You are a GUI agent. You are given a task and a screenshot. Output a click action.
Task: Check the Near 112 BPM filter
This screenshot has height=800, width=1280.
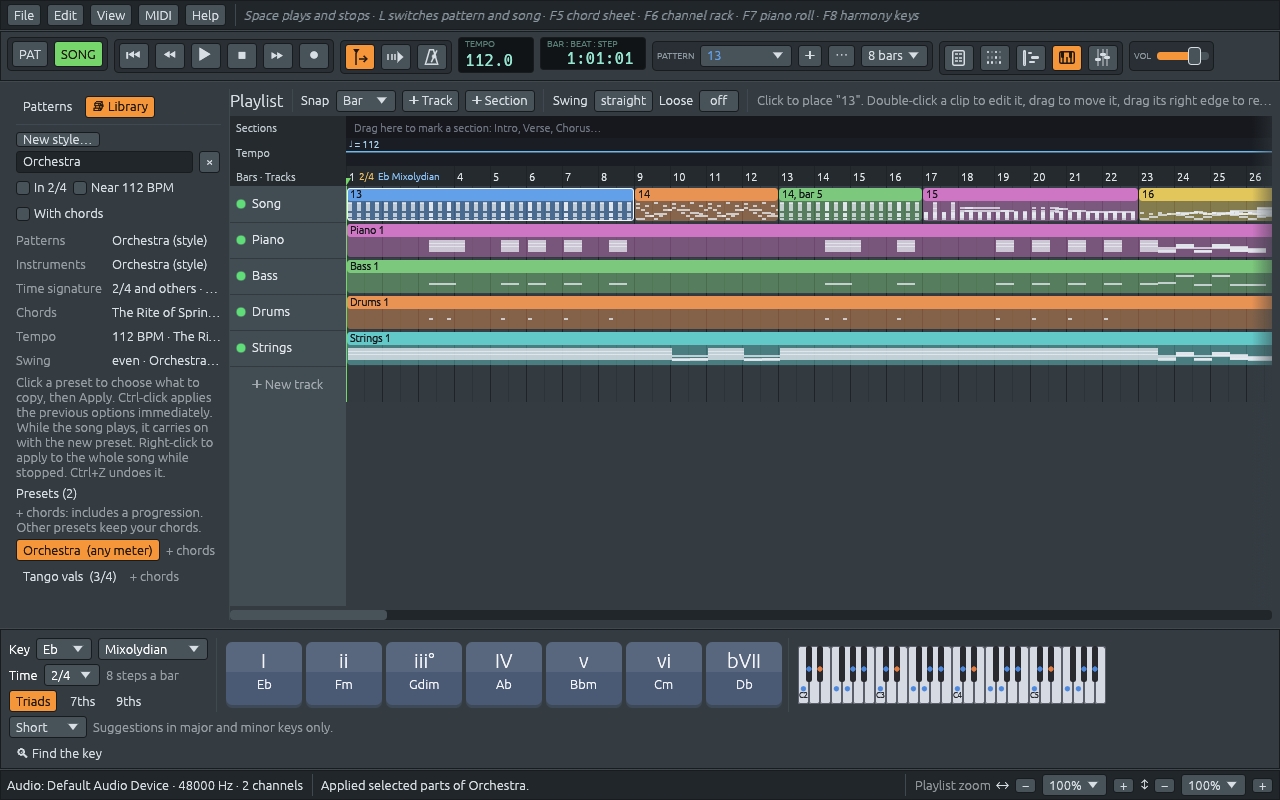click(x=80, y=188)
